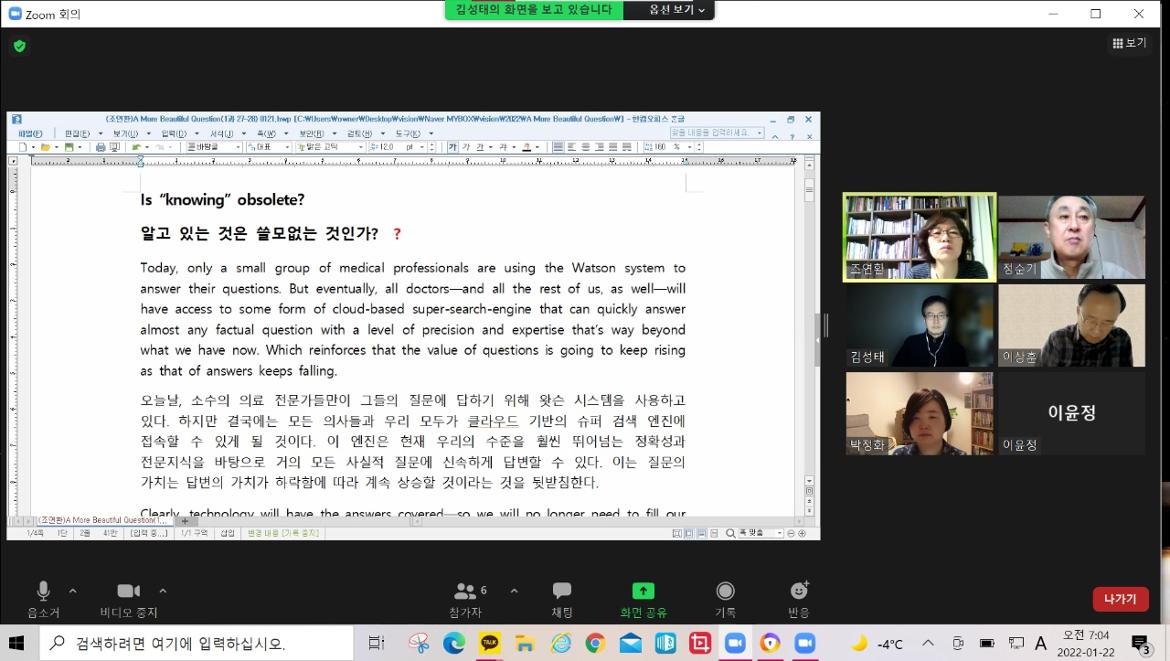Mute microphone with 음소거 button

point(43,591)
